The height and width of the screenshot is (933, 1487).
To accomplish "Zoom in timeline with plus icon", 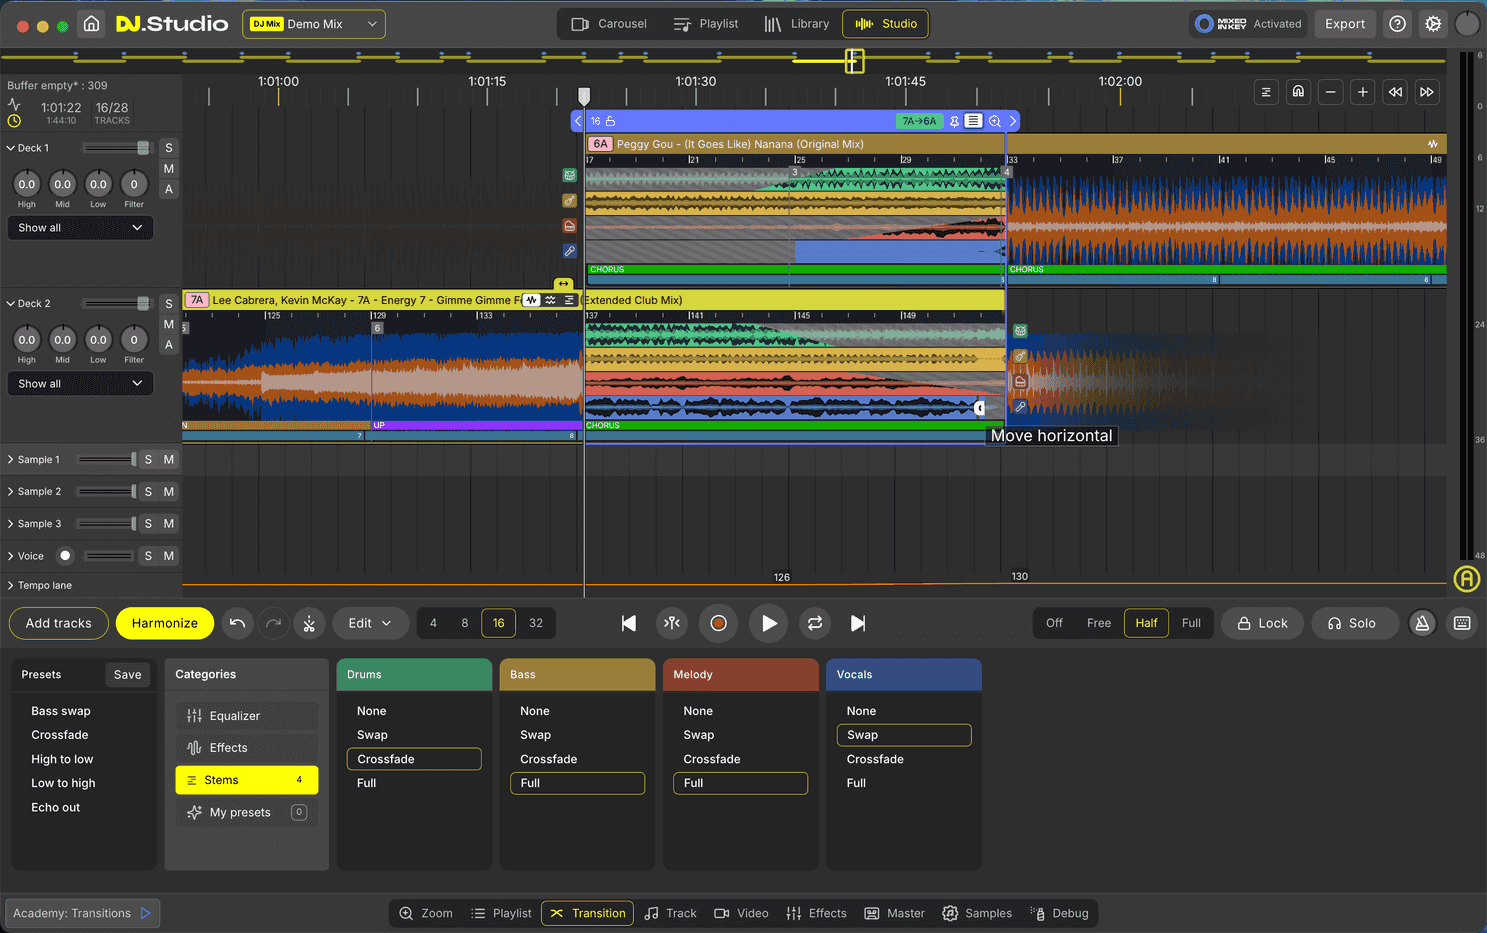I will [x=1362, y=92].
